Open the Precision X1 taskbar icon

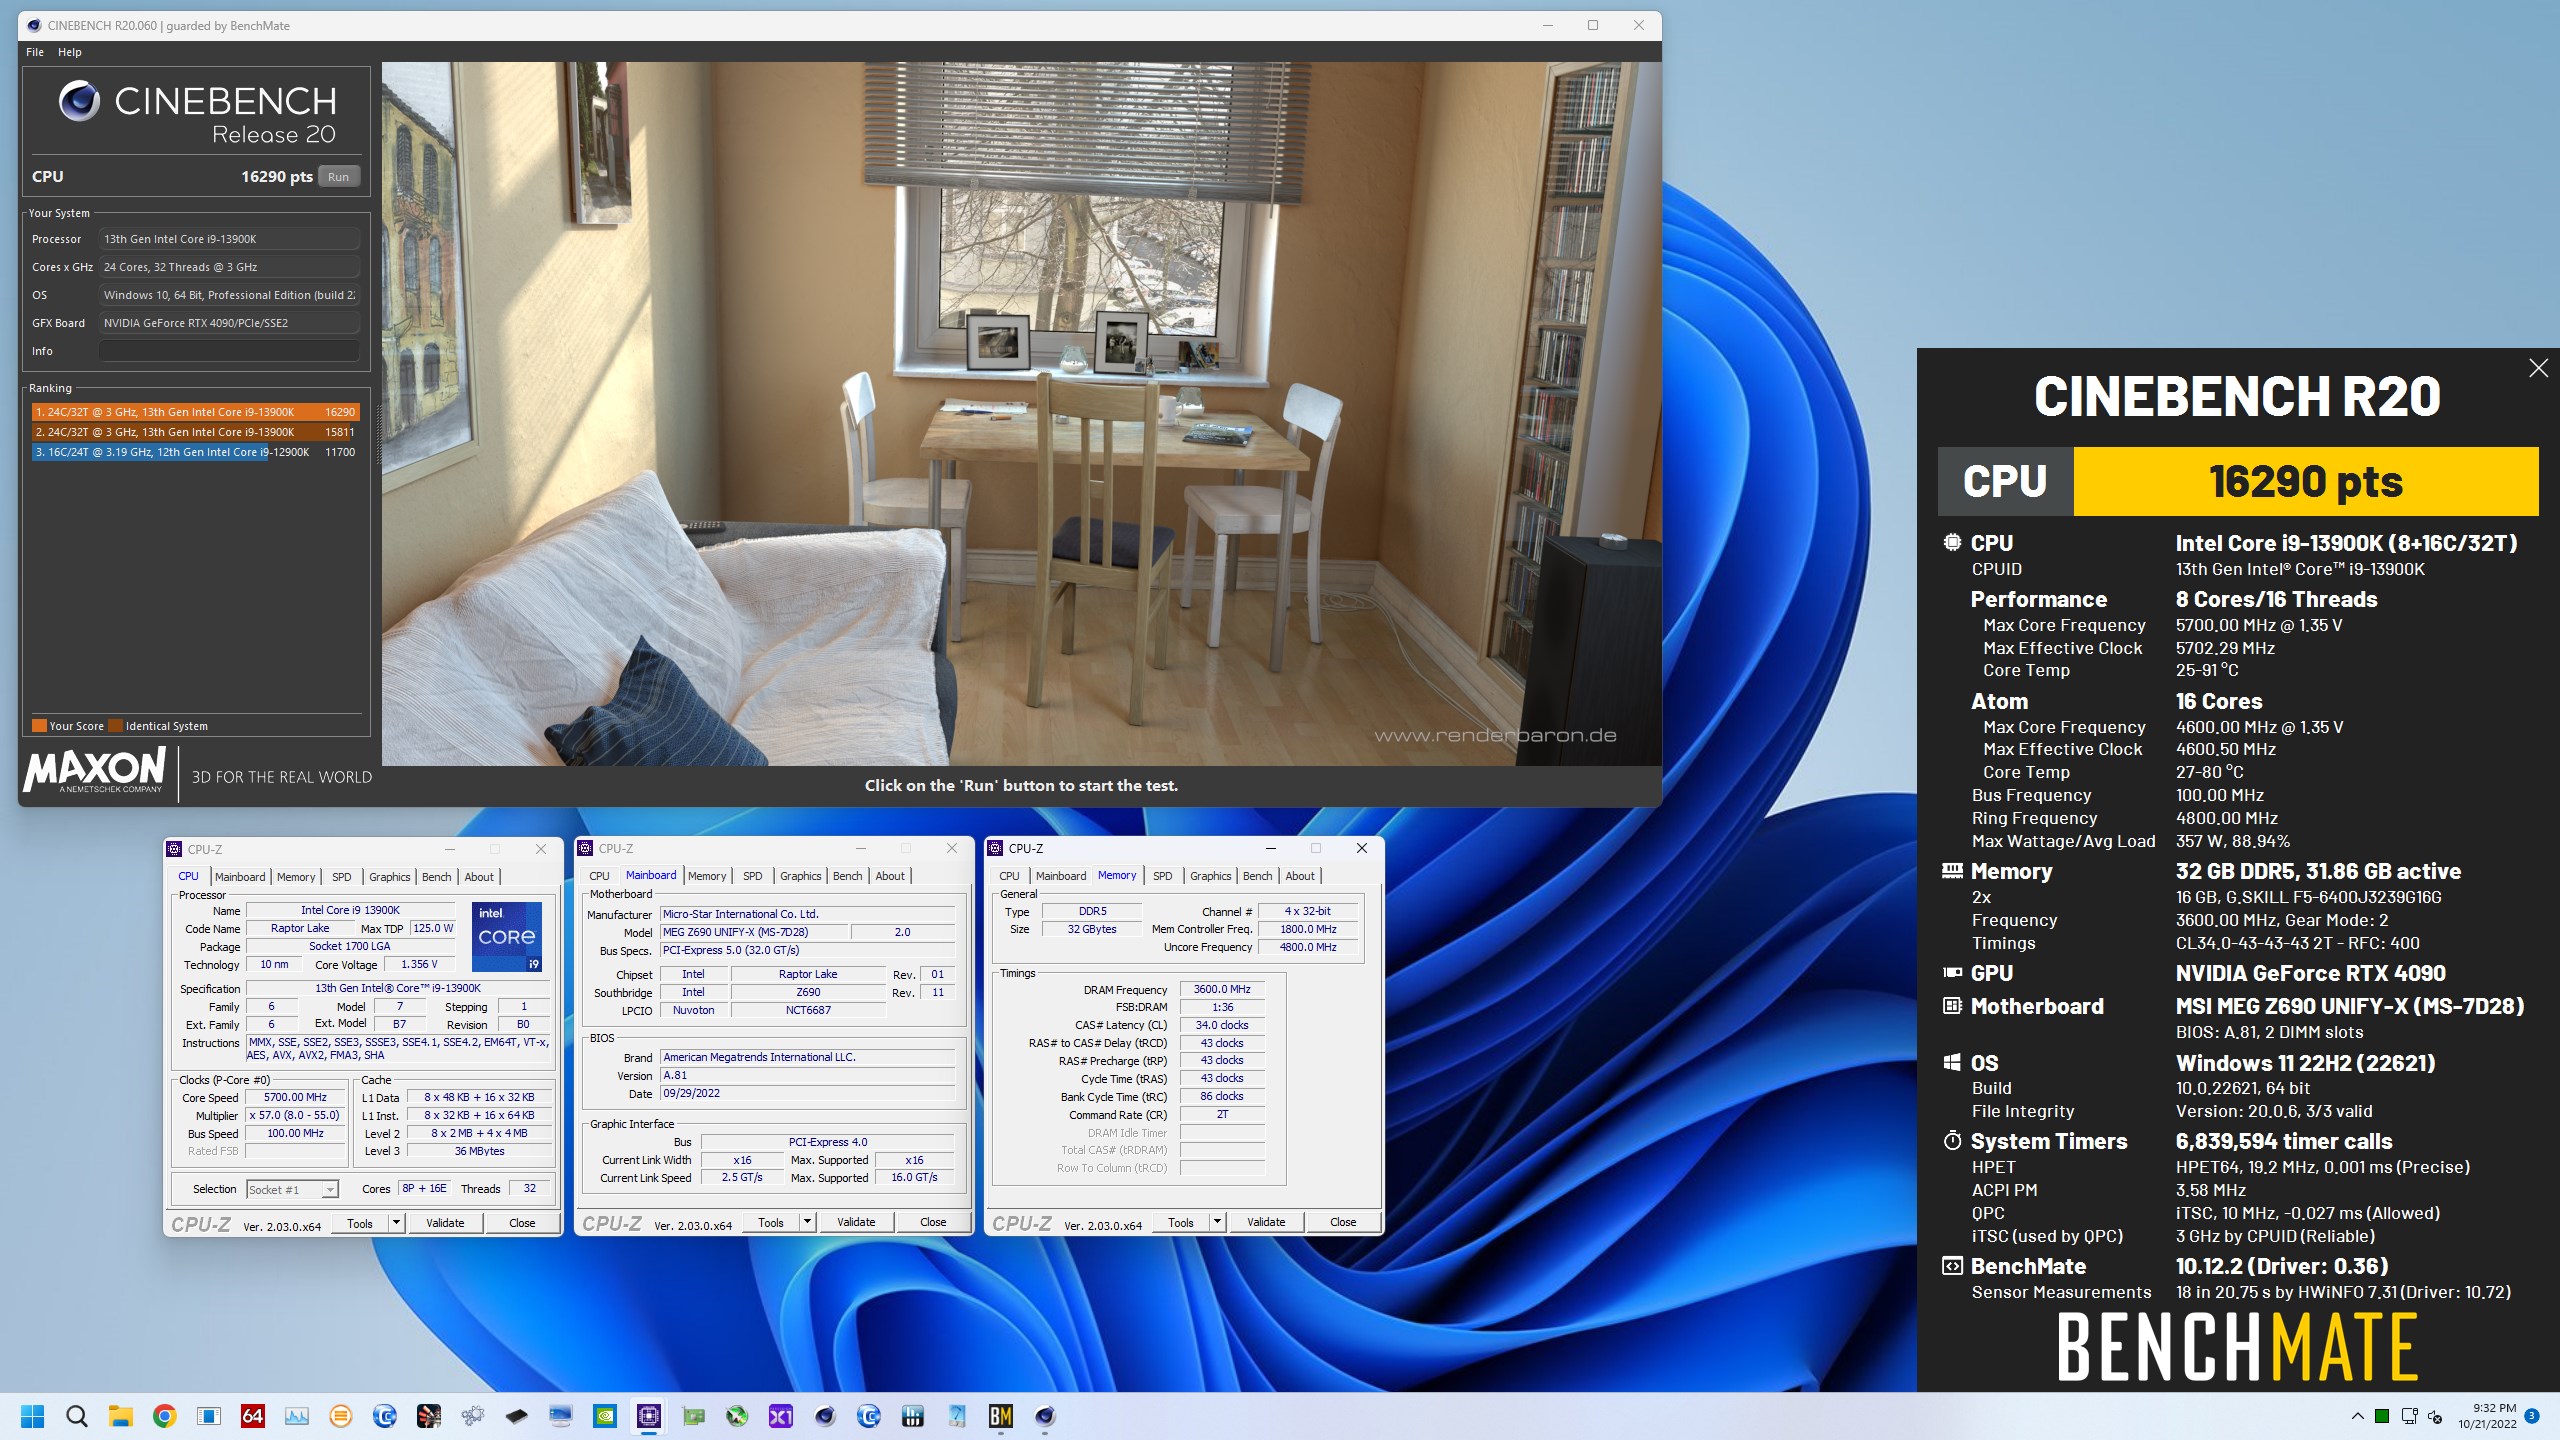click(780, 1416)
